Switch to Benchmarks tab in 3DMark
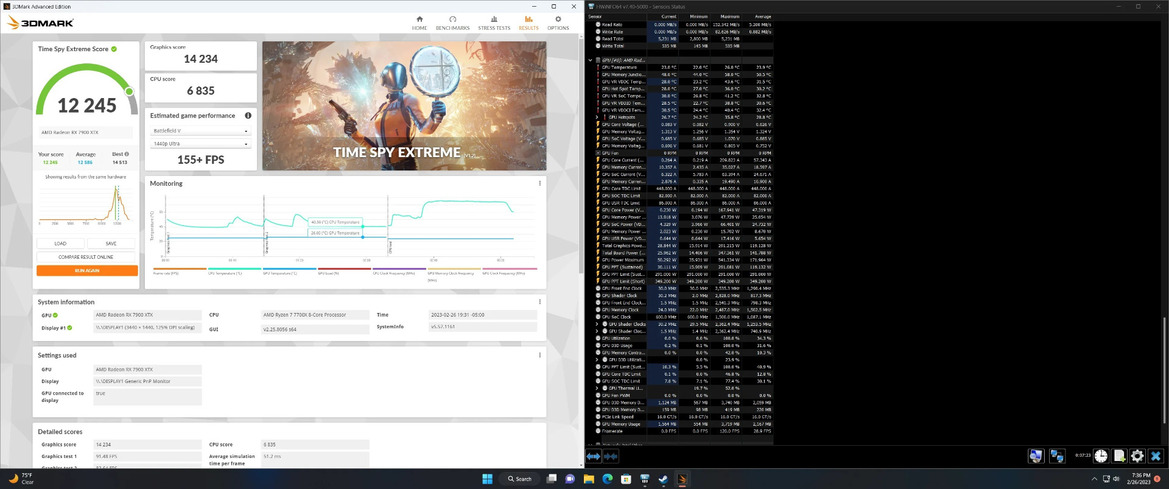The height and width of the screenshot is (489, 1169). pyautogui.click(x=453, y=22)
